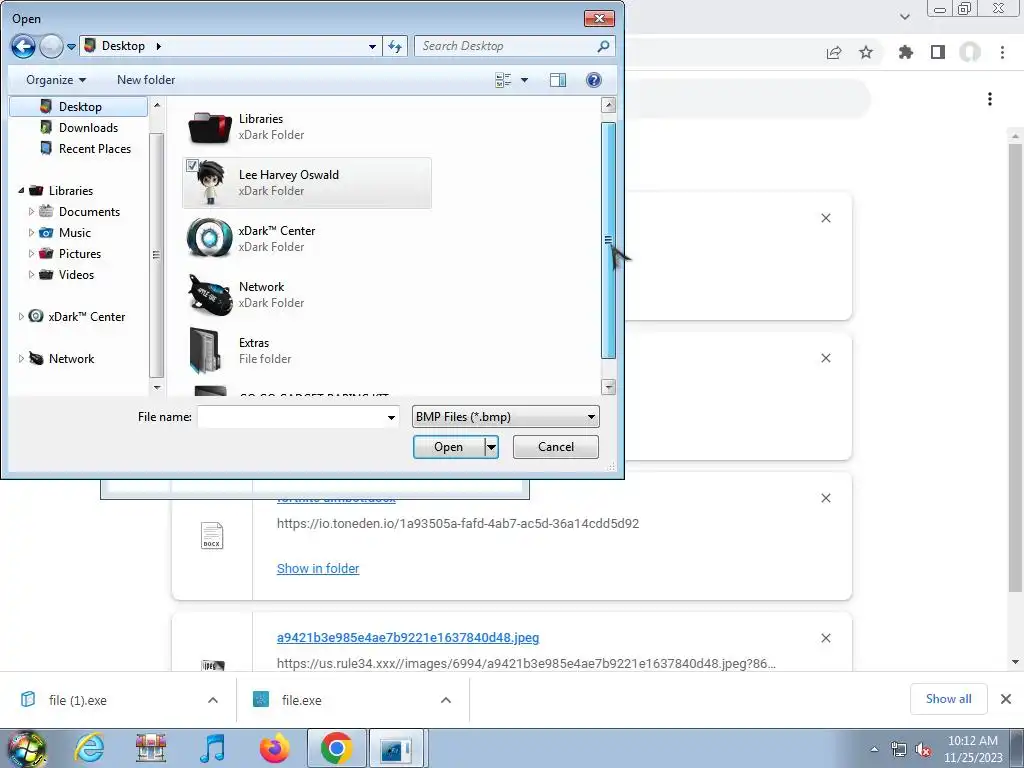This screenshot has width=1024, height=768.
Task: Remove the jpeg download entry with X
Action: (826, 638)
